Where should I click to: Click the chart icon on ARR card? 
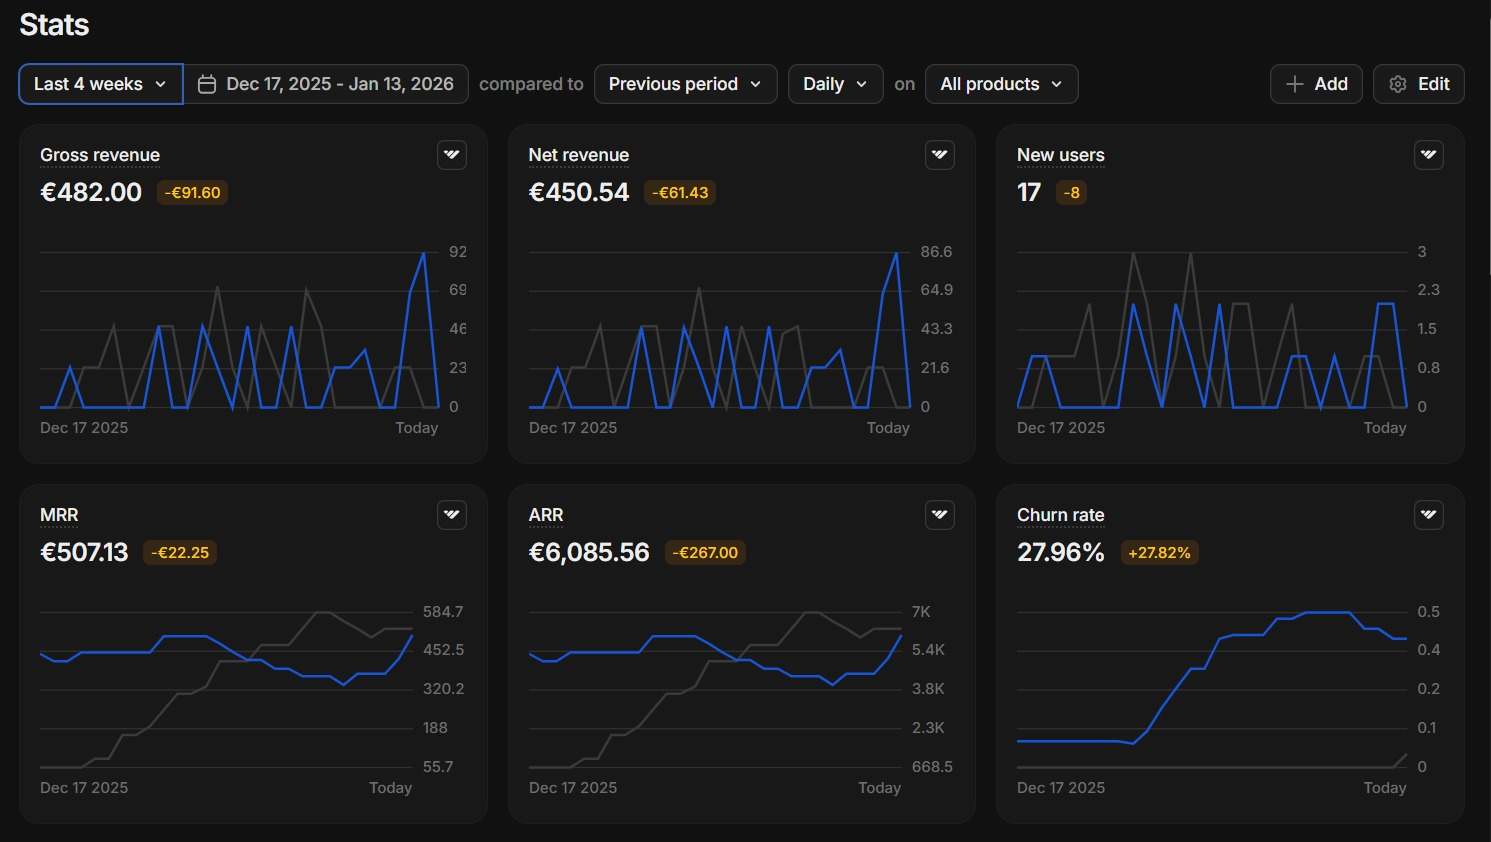coord(940,515)
